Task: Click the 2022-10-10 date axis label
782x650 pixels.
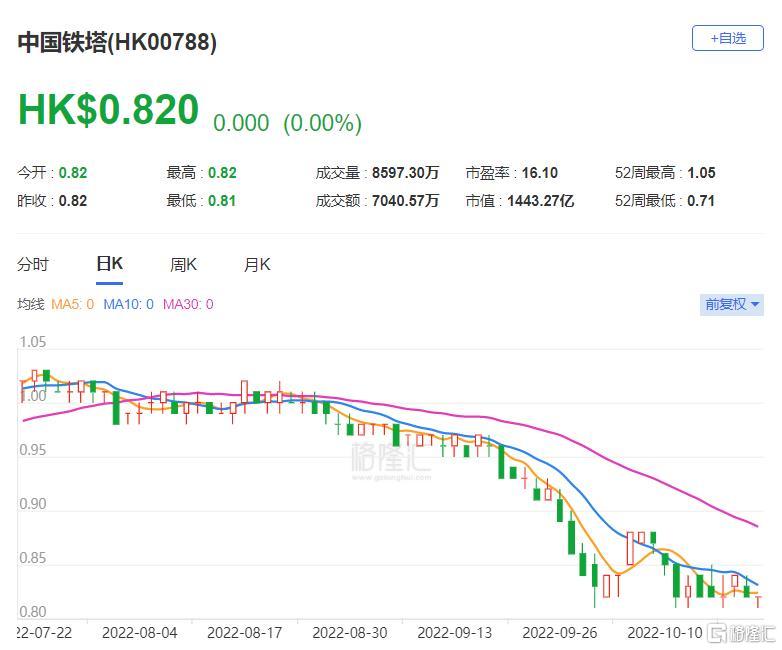Action: [x=665, y=633]
